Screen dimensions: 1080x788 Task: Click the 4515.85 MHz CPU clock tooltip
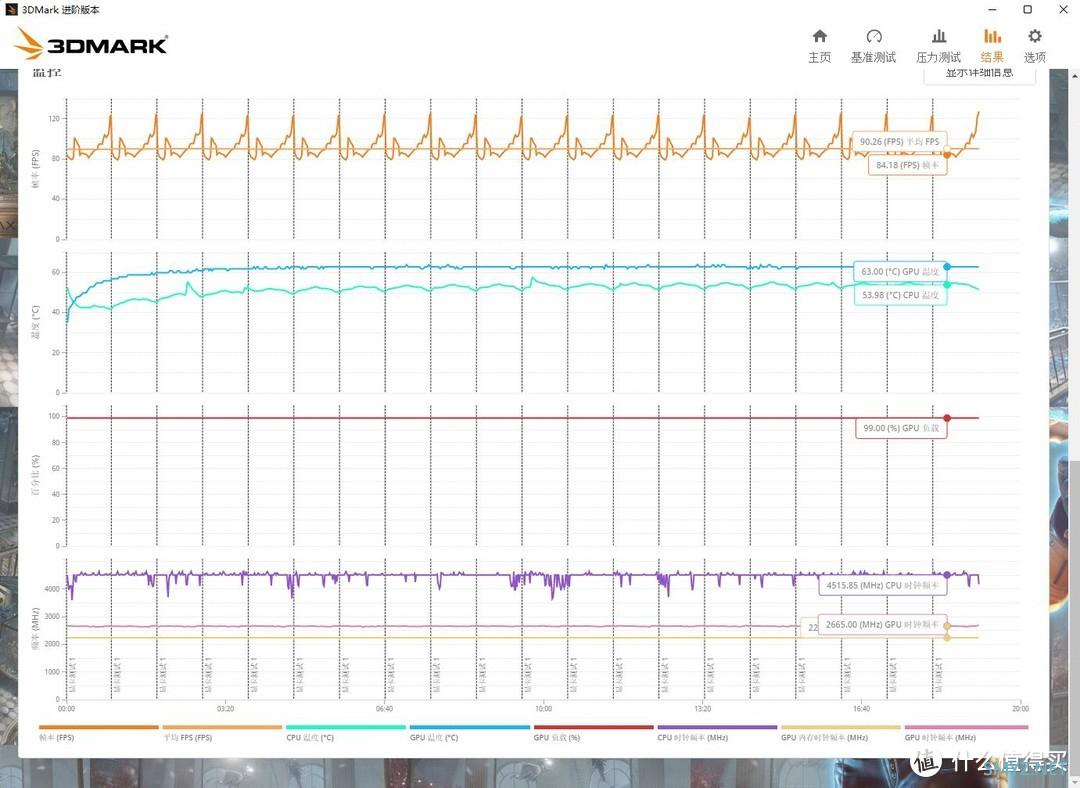pos(882,586)
